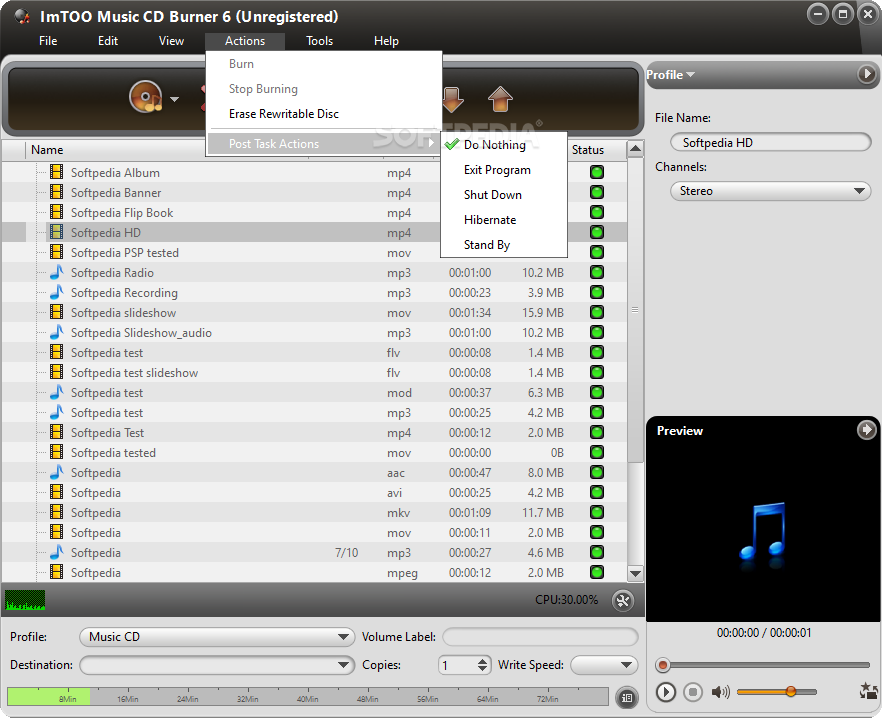The image size is (882, 718).
Task: Click the File Name field with Softpedia HD
Action: point(771,142)
